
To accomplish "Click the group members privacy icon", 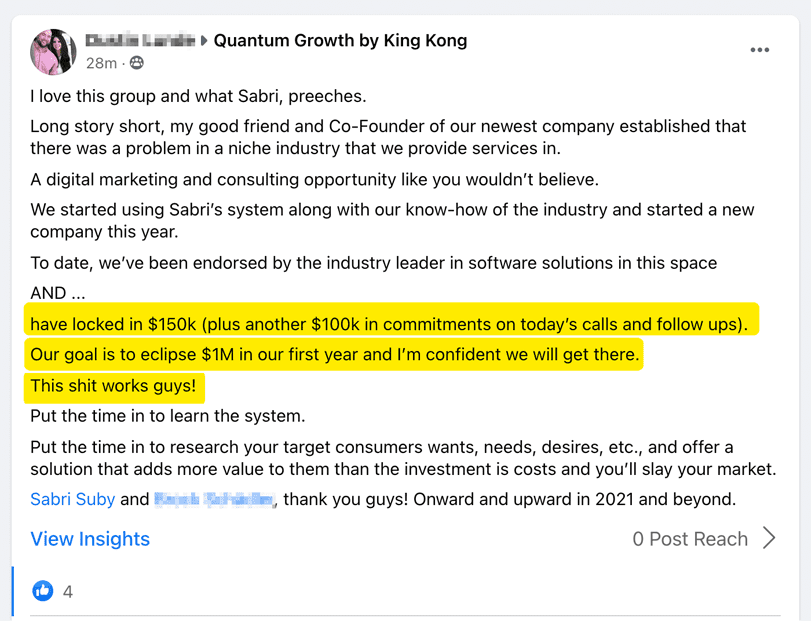I will pyautogui.click(x=137, y=63).
